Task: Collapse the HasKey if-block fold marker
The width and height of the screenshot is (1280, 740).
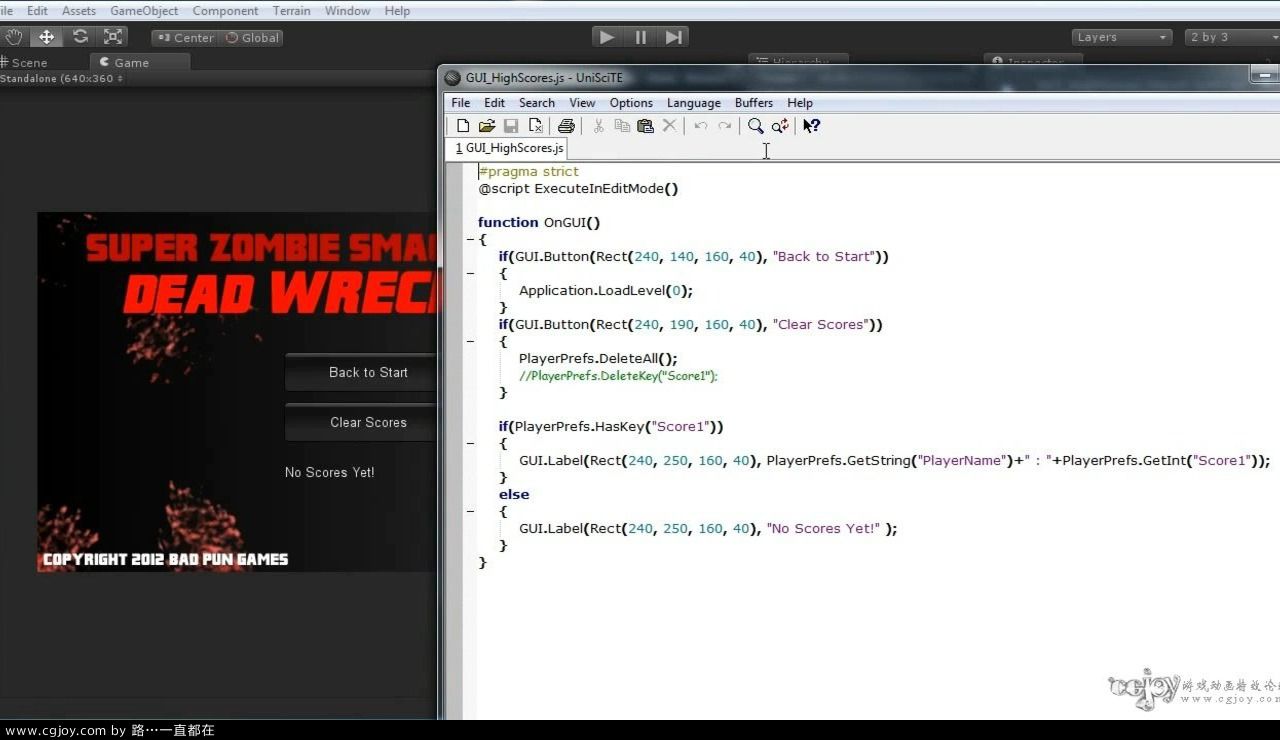Action: click(470, 444)
